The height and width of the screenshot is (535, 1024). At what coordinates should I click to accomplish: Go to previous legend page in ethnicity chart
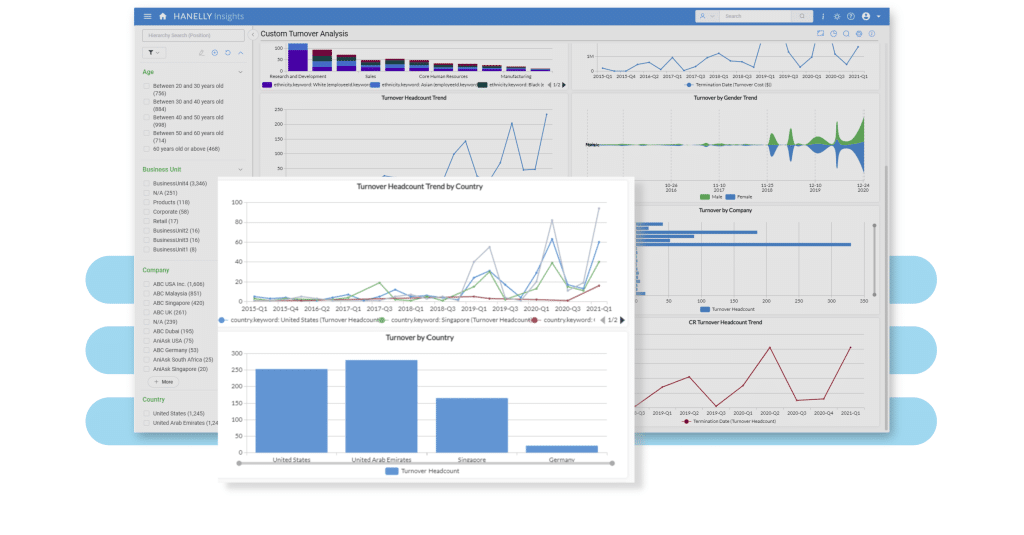coord(549,85)
